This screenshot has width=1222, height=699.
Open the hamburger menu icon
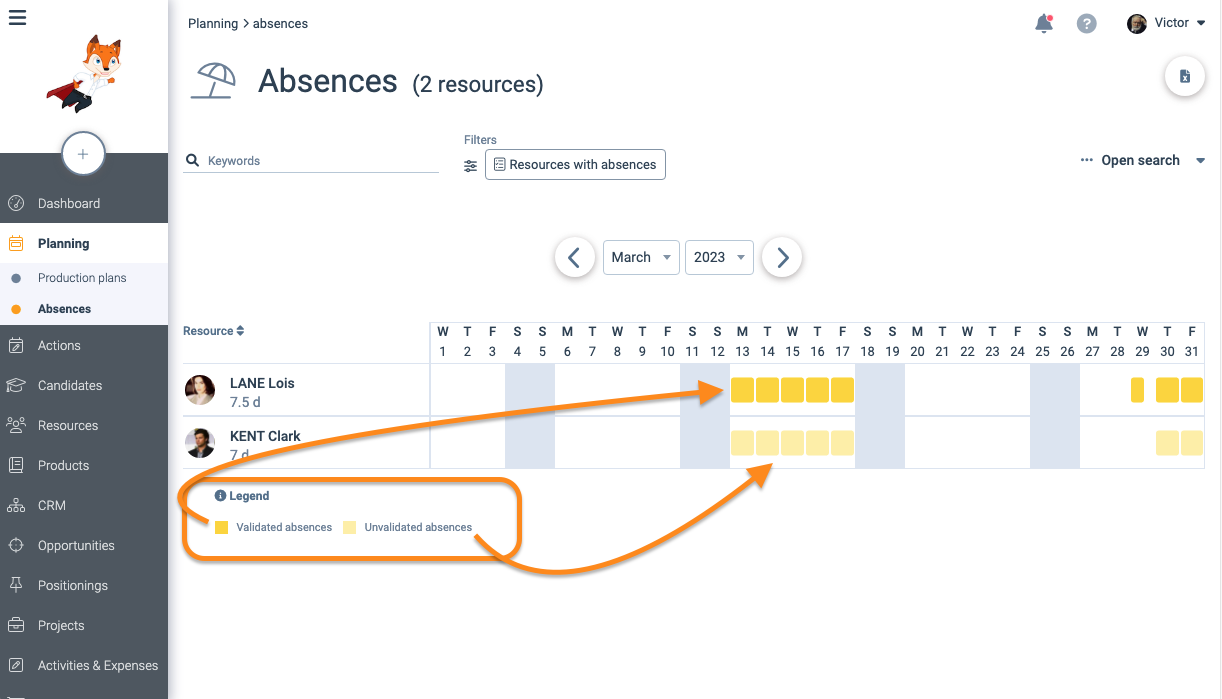(x=17, y=17)
